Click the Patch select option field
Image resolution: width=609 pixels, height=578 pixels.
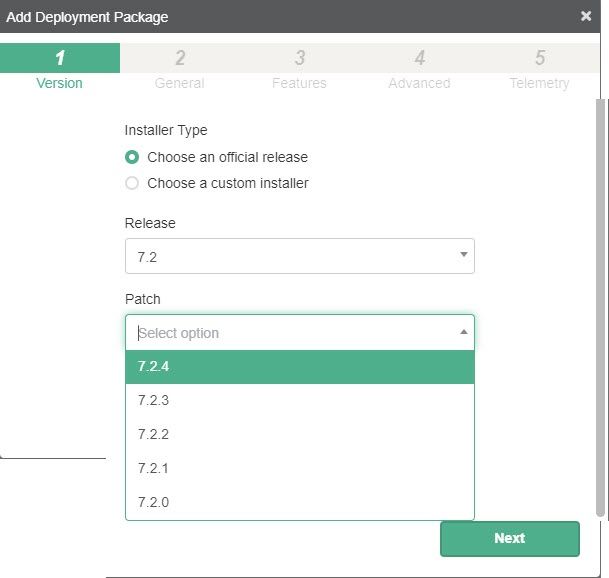coord(290,333)
